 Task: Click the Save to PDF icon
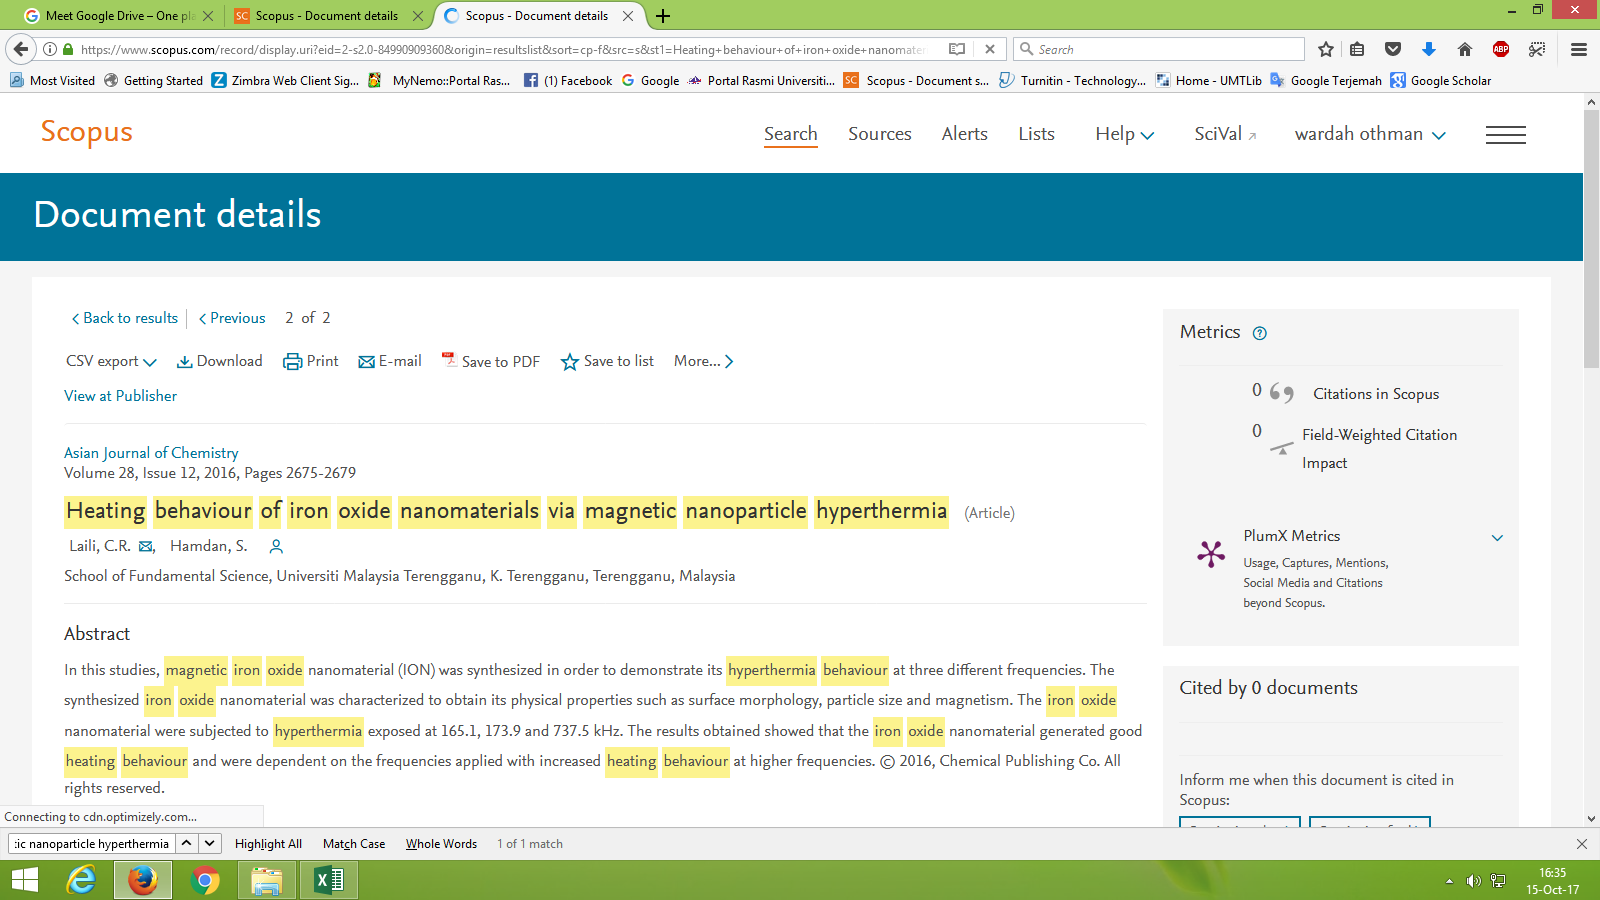coord(449,360)
